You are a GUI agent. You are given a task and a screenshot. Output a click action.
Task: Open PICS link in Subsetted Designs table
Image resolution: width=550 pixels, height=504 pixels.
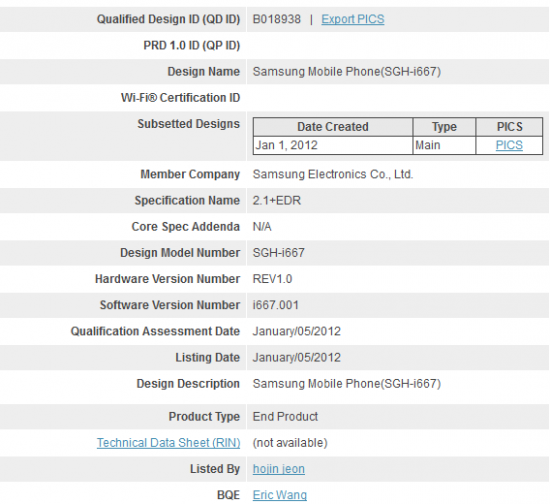pyautogui.click(x=509, y=145)
